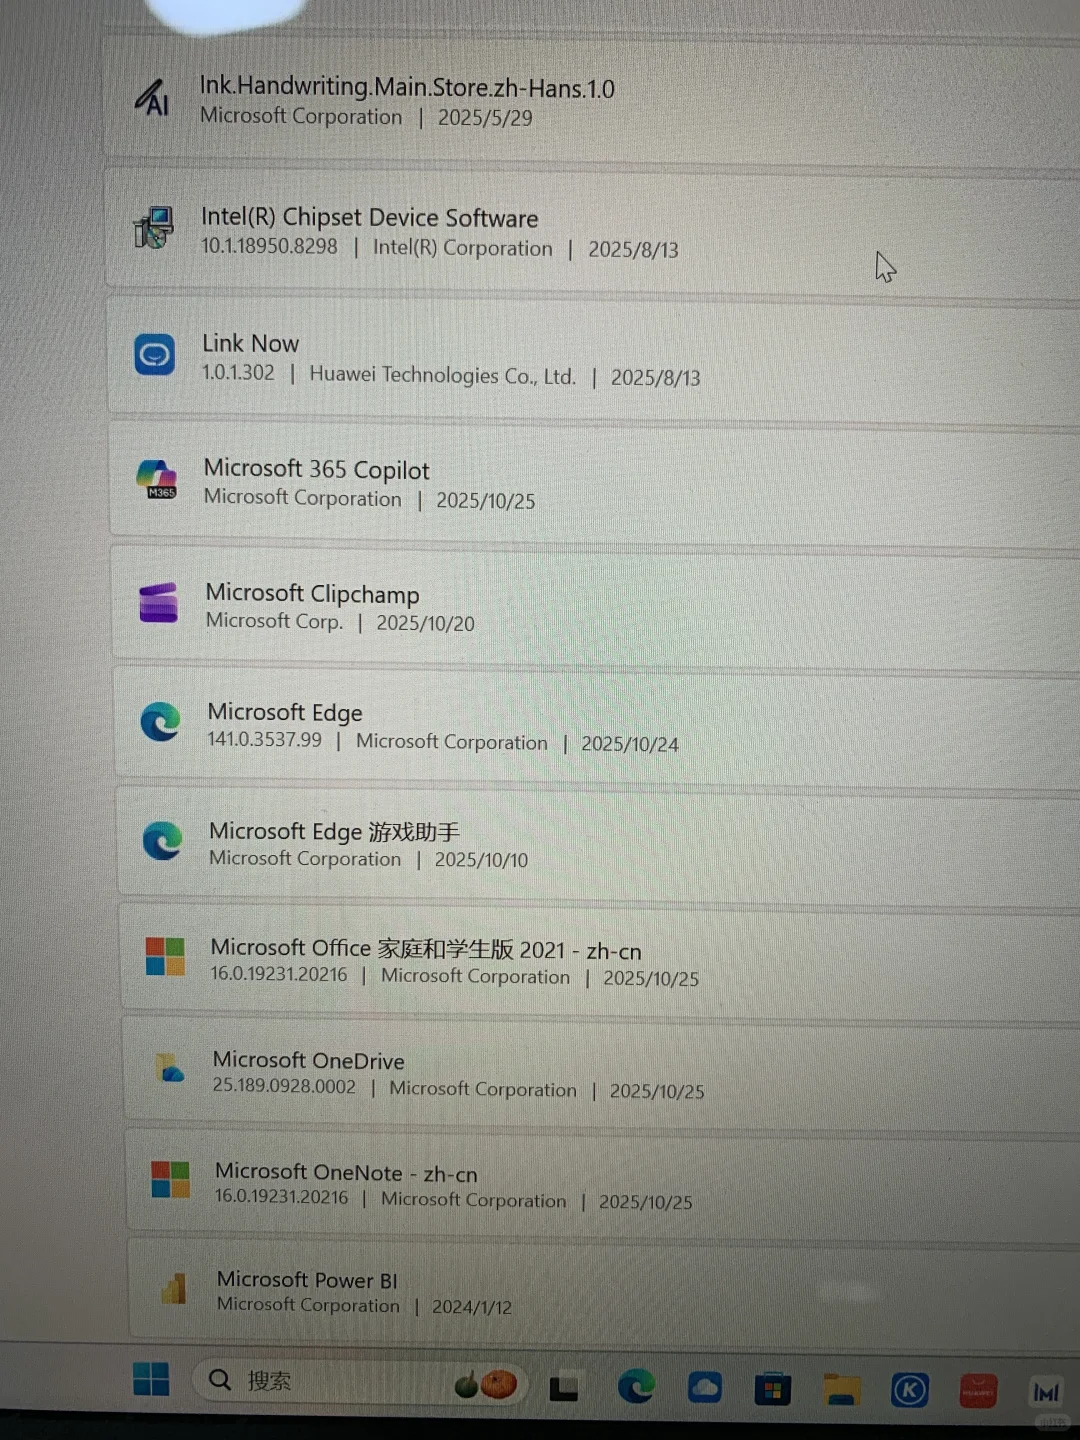The width and height of the screenshot is (1080, 1440).
Task: Click Huawei Technologies Co., Ltd. publisher text
Action: (x=443, y=375)
